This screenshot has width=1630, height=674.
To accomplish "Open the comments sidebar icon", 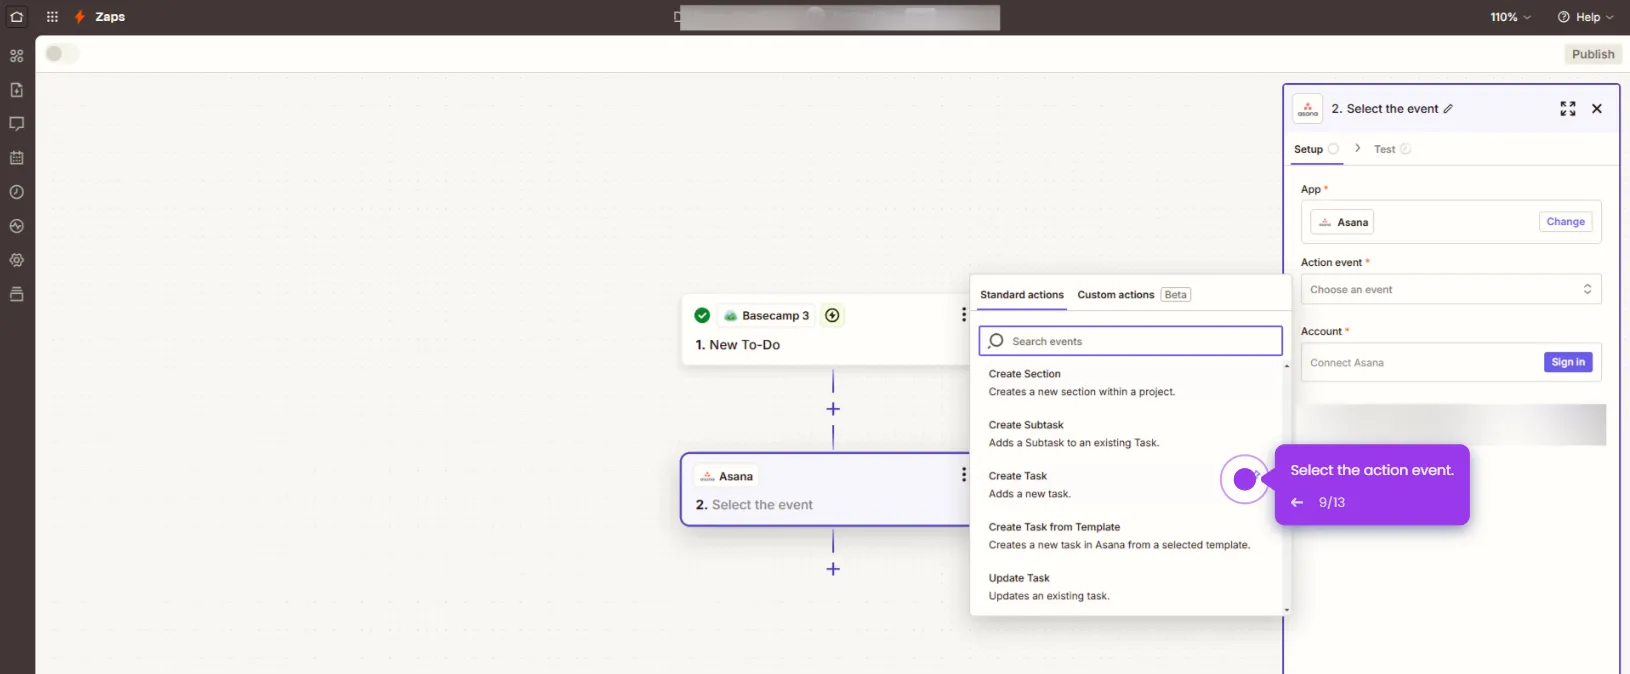I will point(17,124).
